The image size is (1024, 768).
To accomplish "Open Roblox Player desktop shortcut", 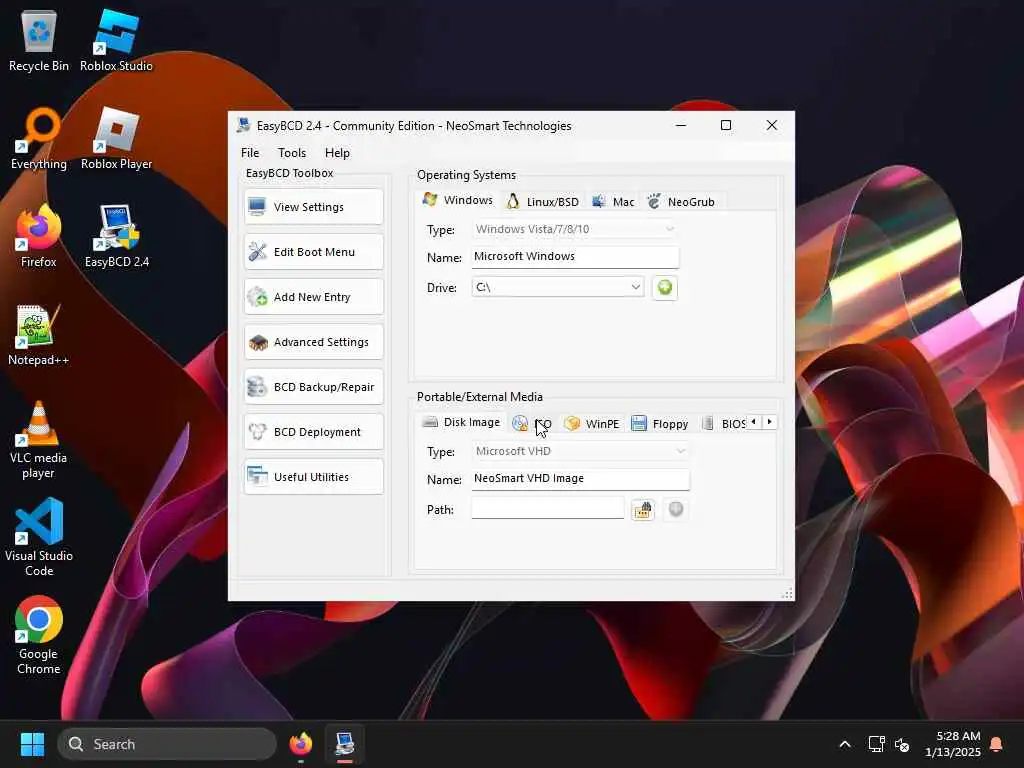I will tap(116, 139).
